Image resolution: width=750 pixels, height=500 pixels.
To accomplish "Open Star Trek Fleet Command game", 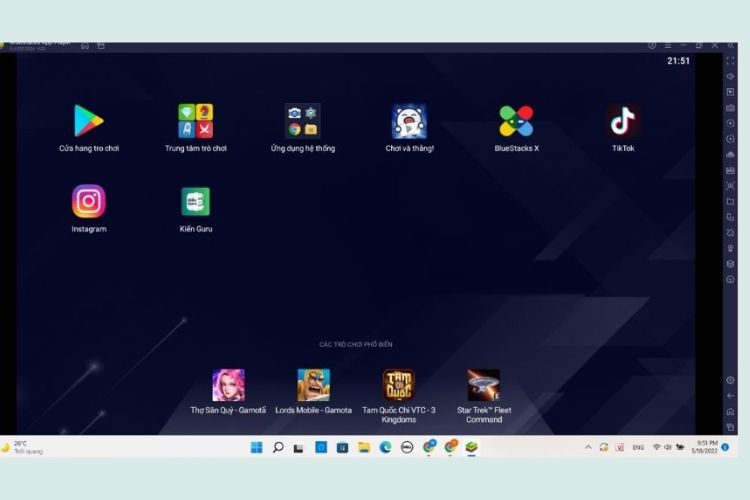I will pyautogui.click(x=484, y=385).
